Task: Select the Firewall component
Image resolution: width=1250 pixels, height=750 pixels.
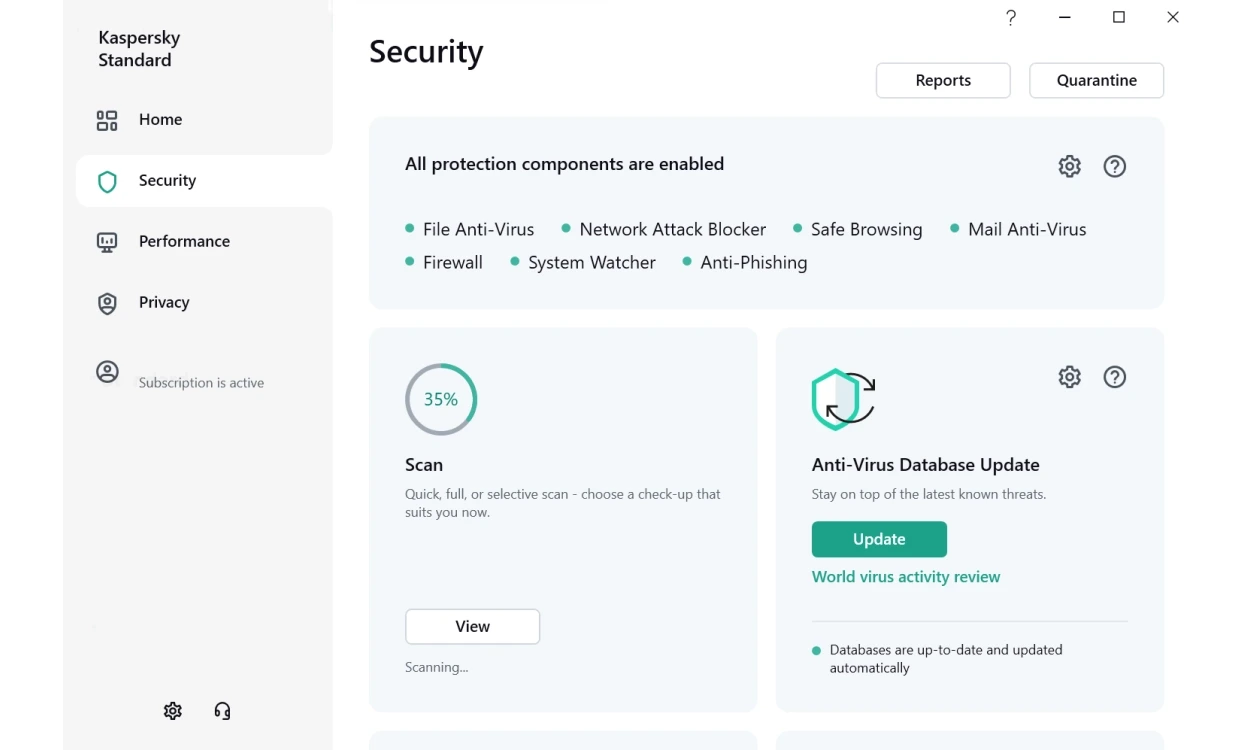Action: 444,262
